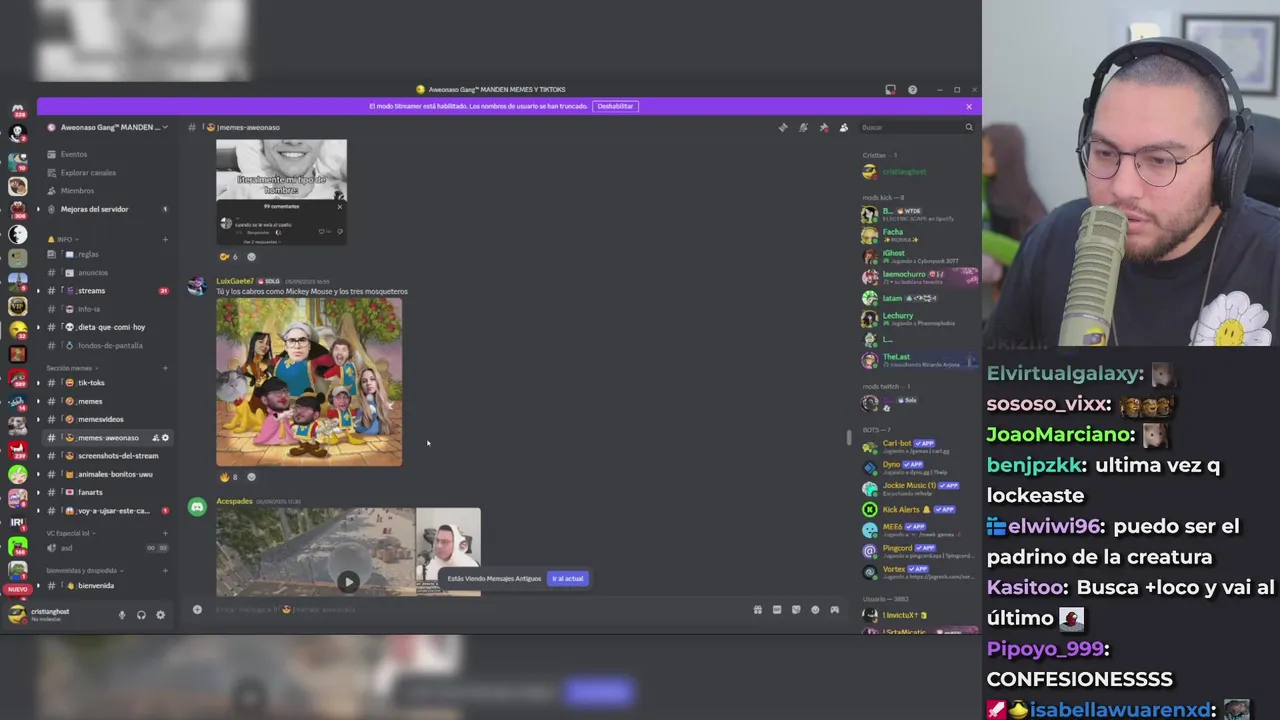Open pinned messages icon
1280x720 pixels.
point(823,127)
